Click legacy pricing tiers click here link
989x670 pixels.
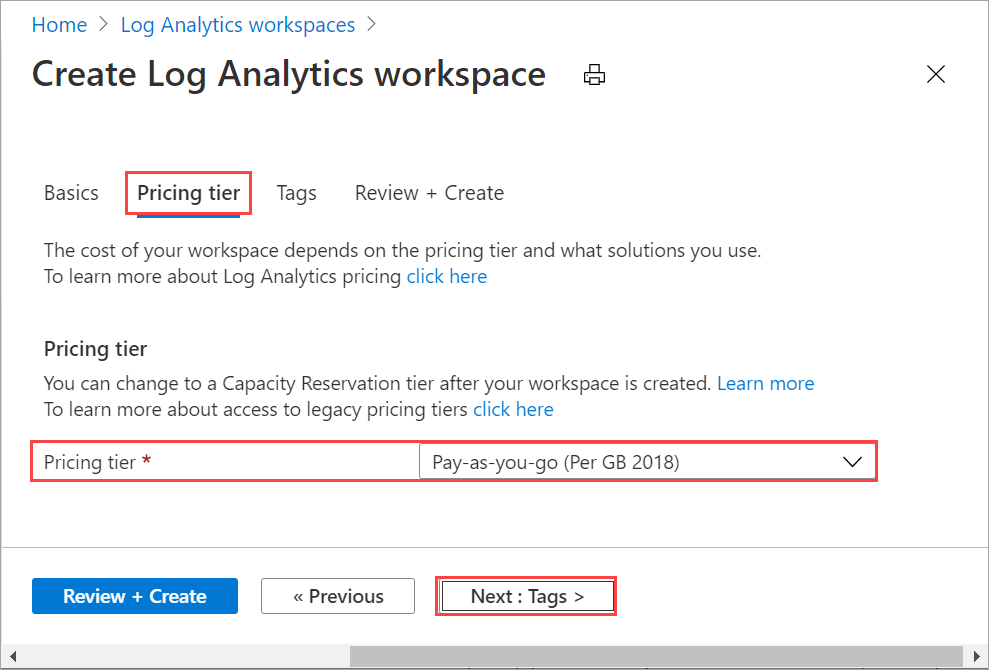click(513, 409)
